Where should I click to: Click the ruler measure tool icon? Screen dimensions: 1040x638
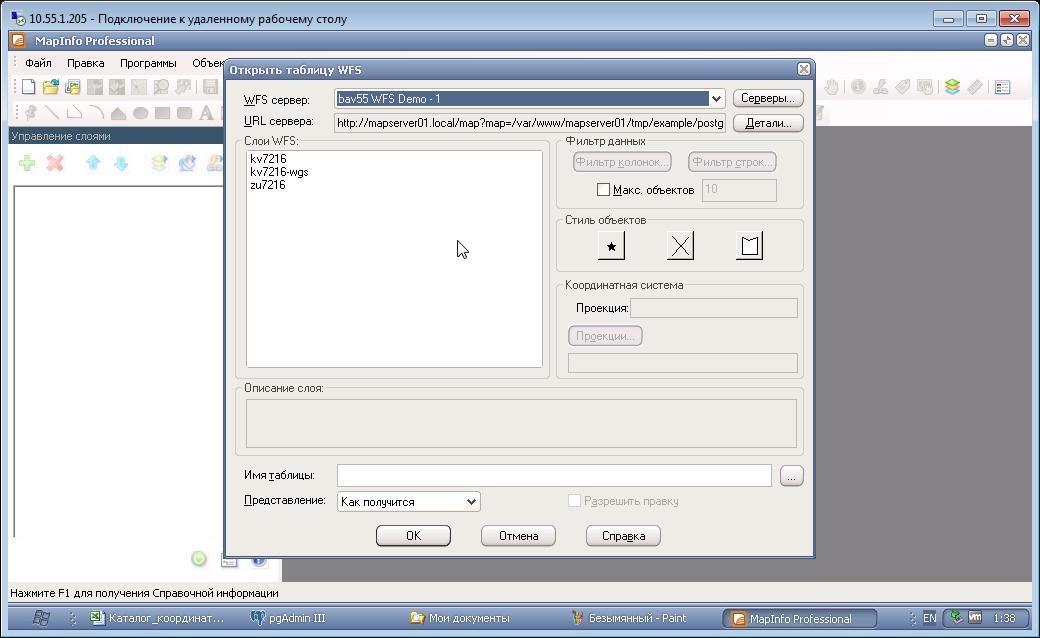coord(974,87)
